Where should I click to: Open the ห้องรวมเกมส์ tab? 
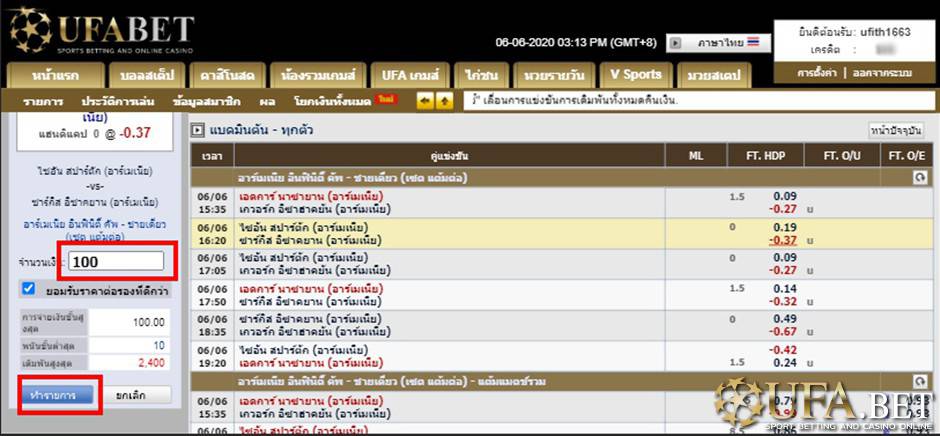[x=318, y=76]
